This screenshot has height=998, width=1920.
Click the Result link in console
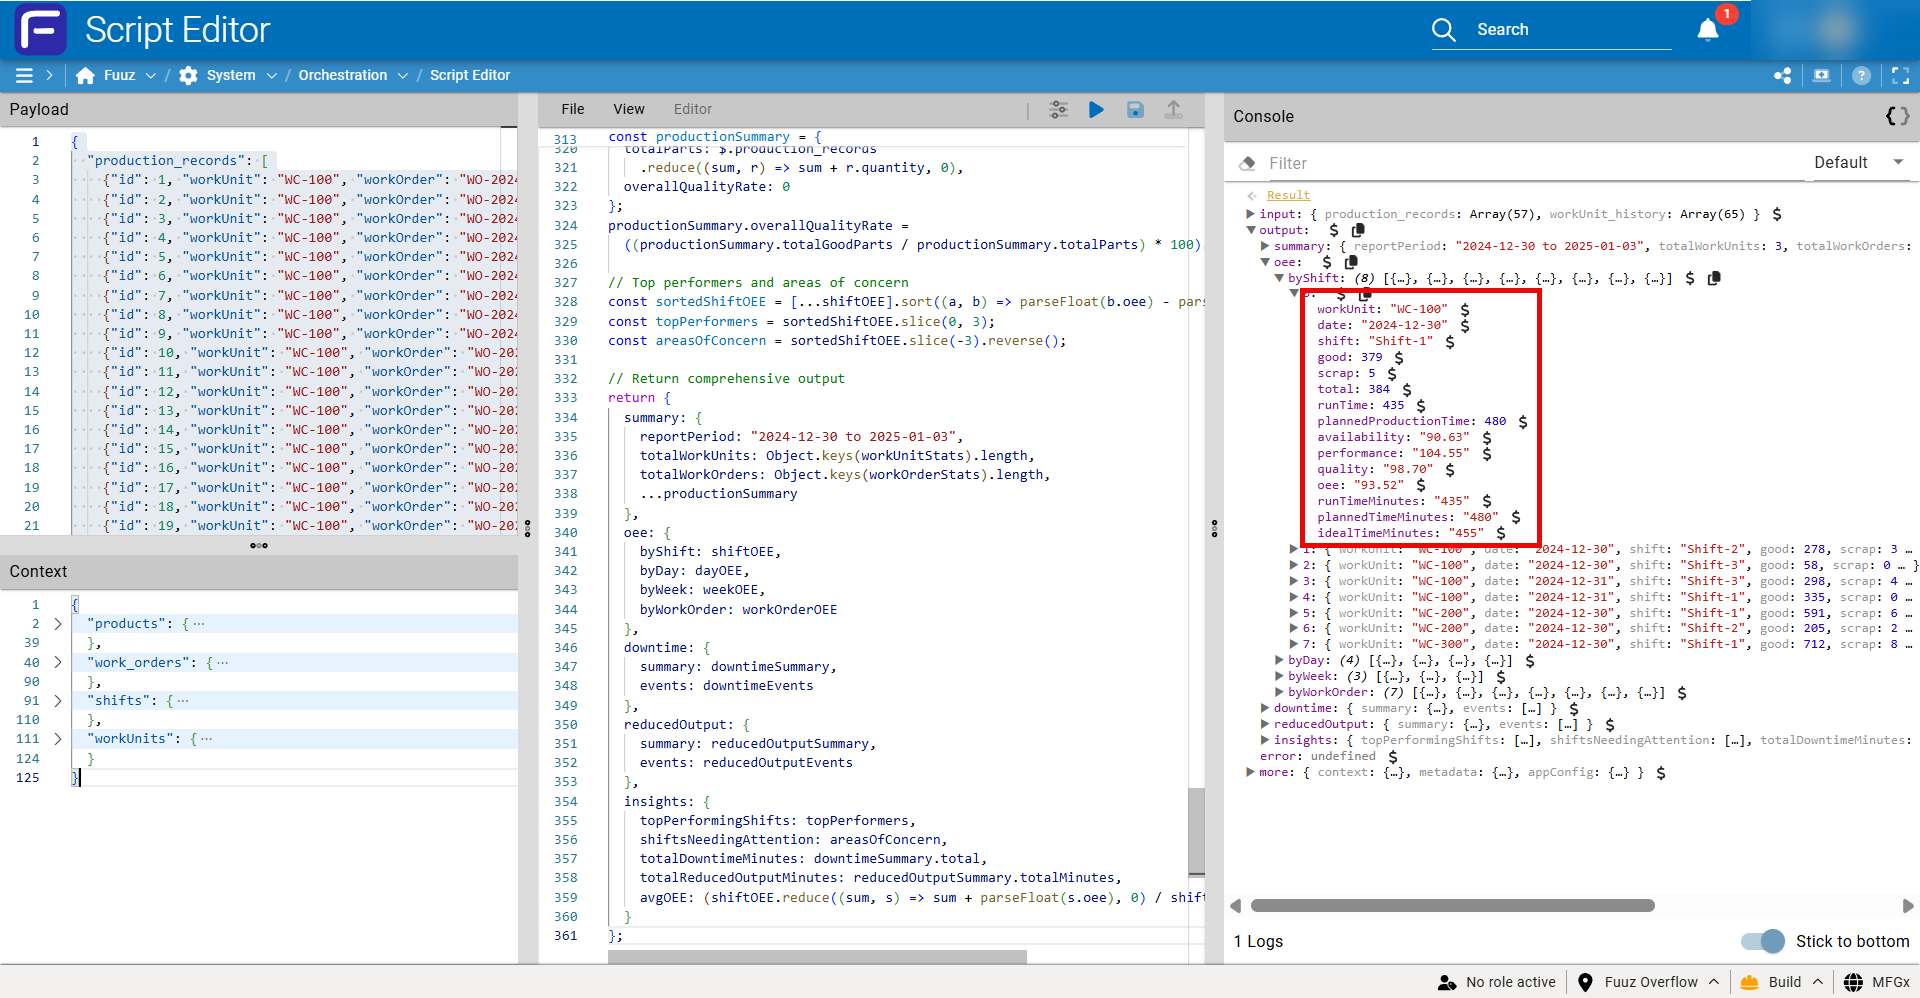(1288, 195)
